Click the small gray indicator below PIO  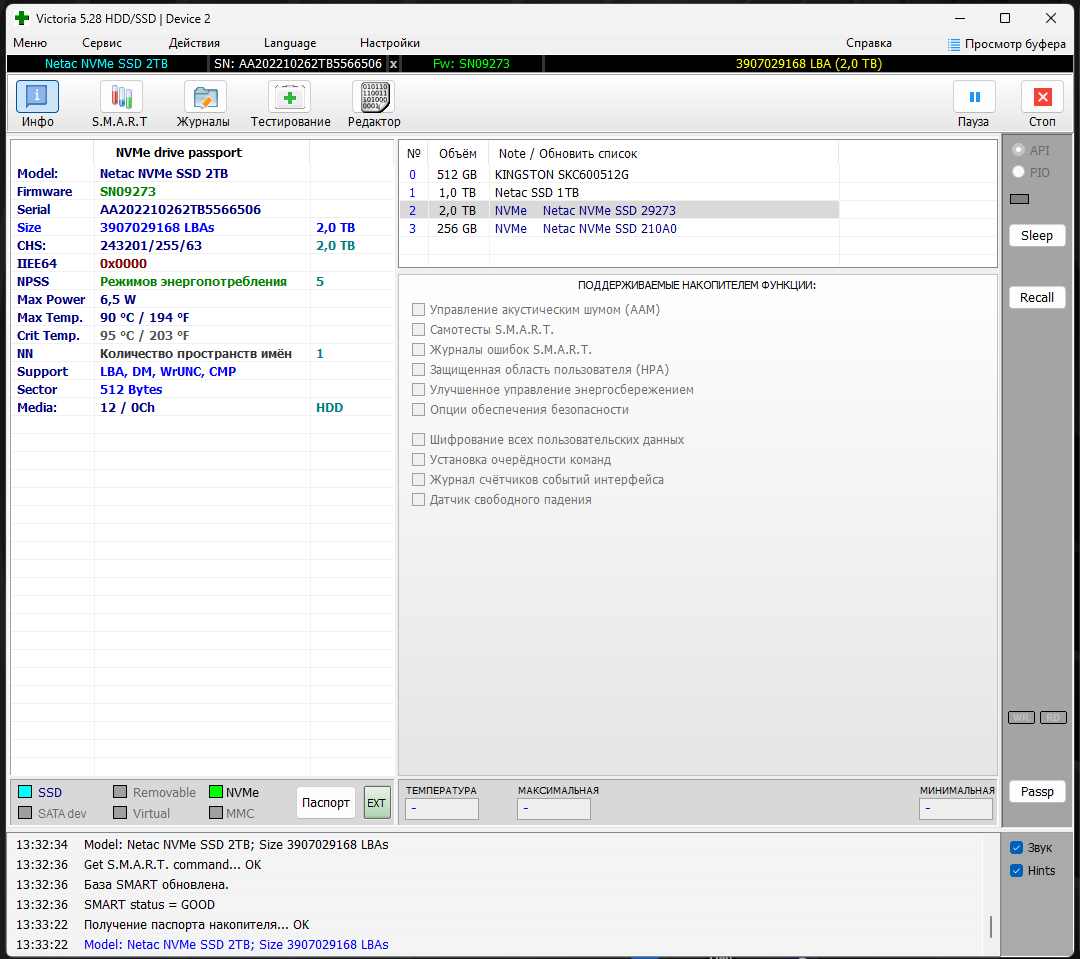[1019, 199]
